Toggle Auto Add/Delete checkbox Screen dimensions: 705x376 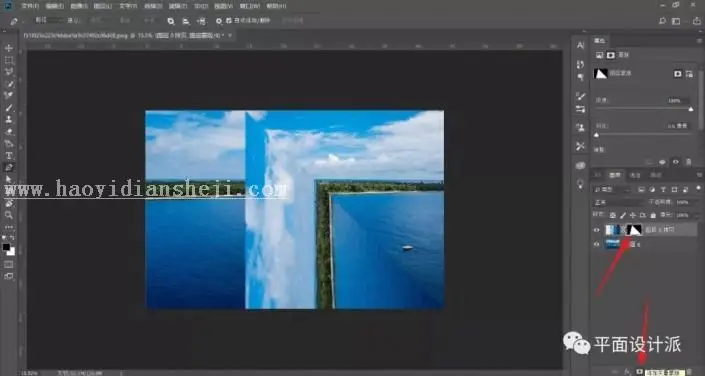(x=229, y=21)
